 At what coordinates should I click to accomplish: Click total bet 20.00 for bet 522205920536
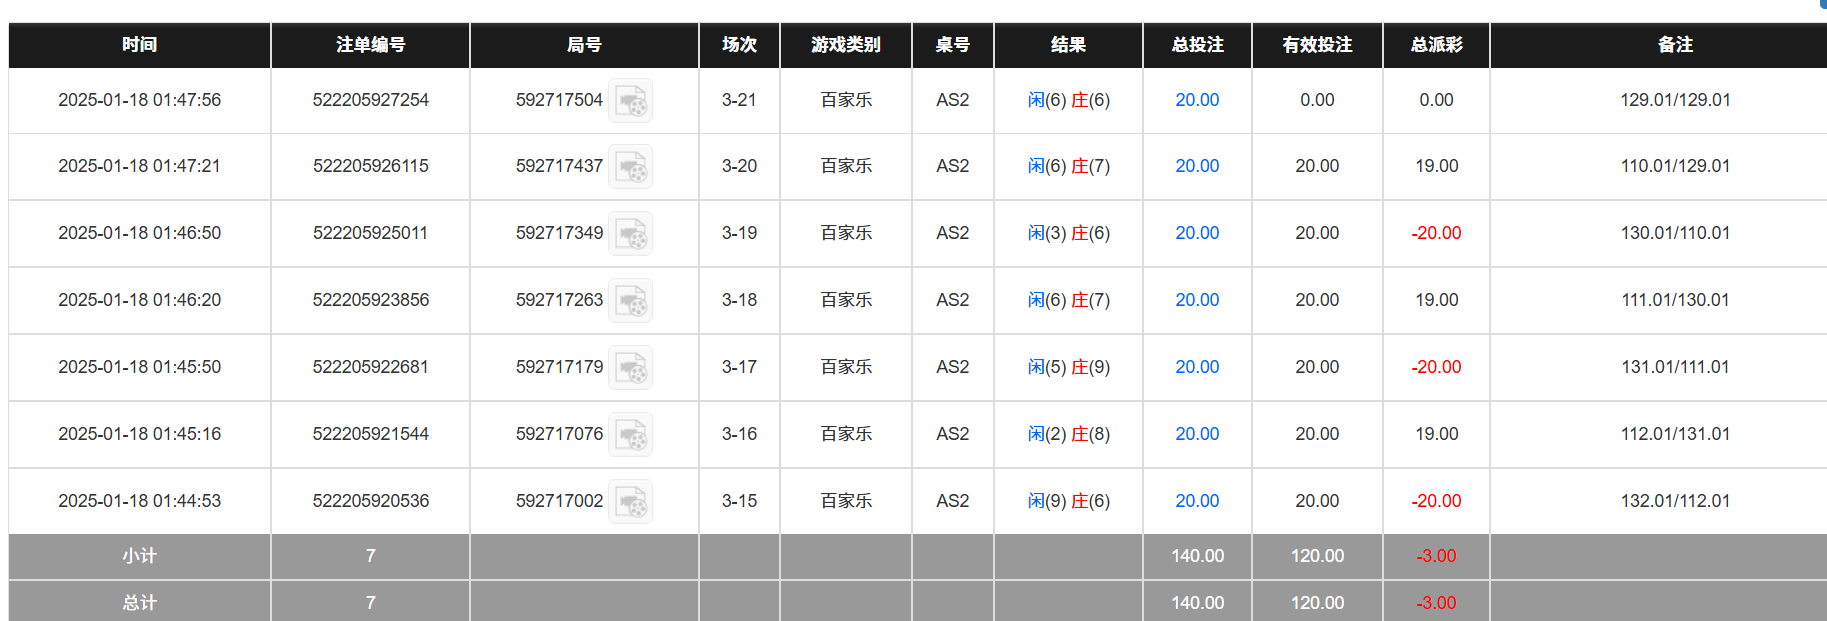tap(1197, 501)
